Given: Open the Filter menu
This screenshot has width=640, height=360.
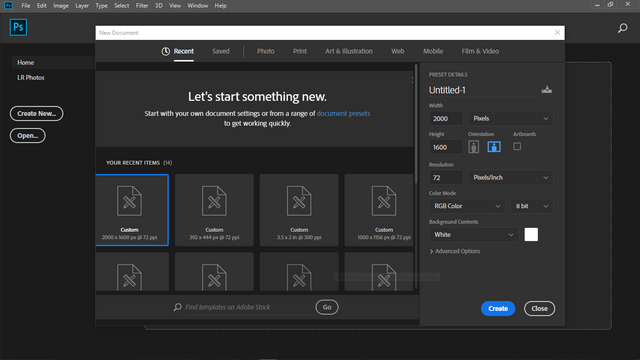Looking at the screenshot, I should tap(142, 6).
